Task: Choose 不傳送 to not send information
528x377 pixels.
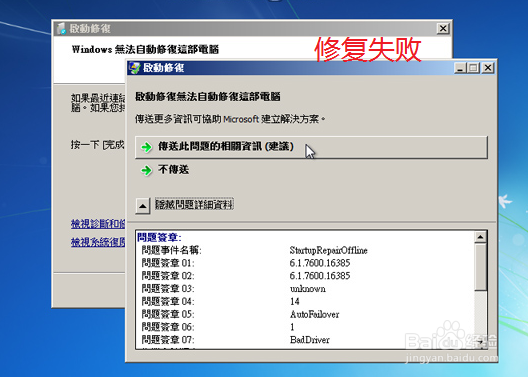Action: (x=173, y=170)
